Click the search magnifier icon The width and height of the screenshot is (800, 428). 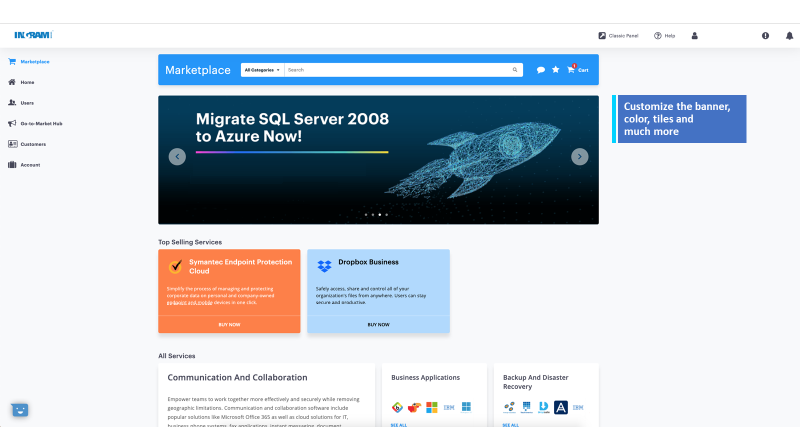[x=516, y=70]
